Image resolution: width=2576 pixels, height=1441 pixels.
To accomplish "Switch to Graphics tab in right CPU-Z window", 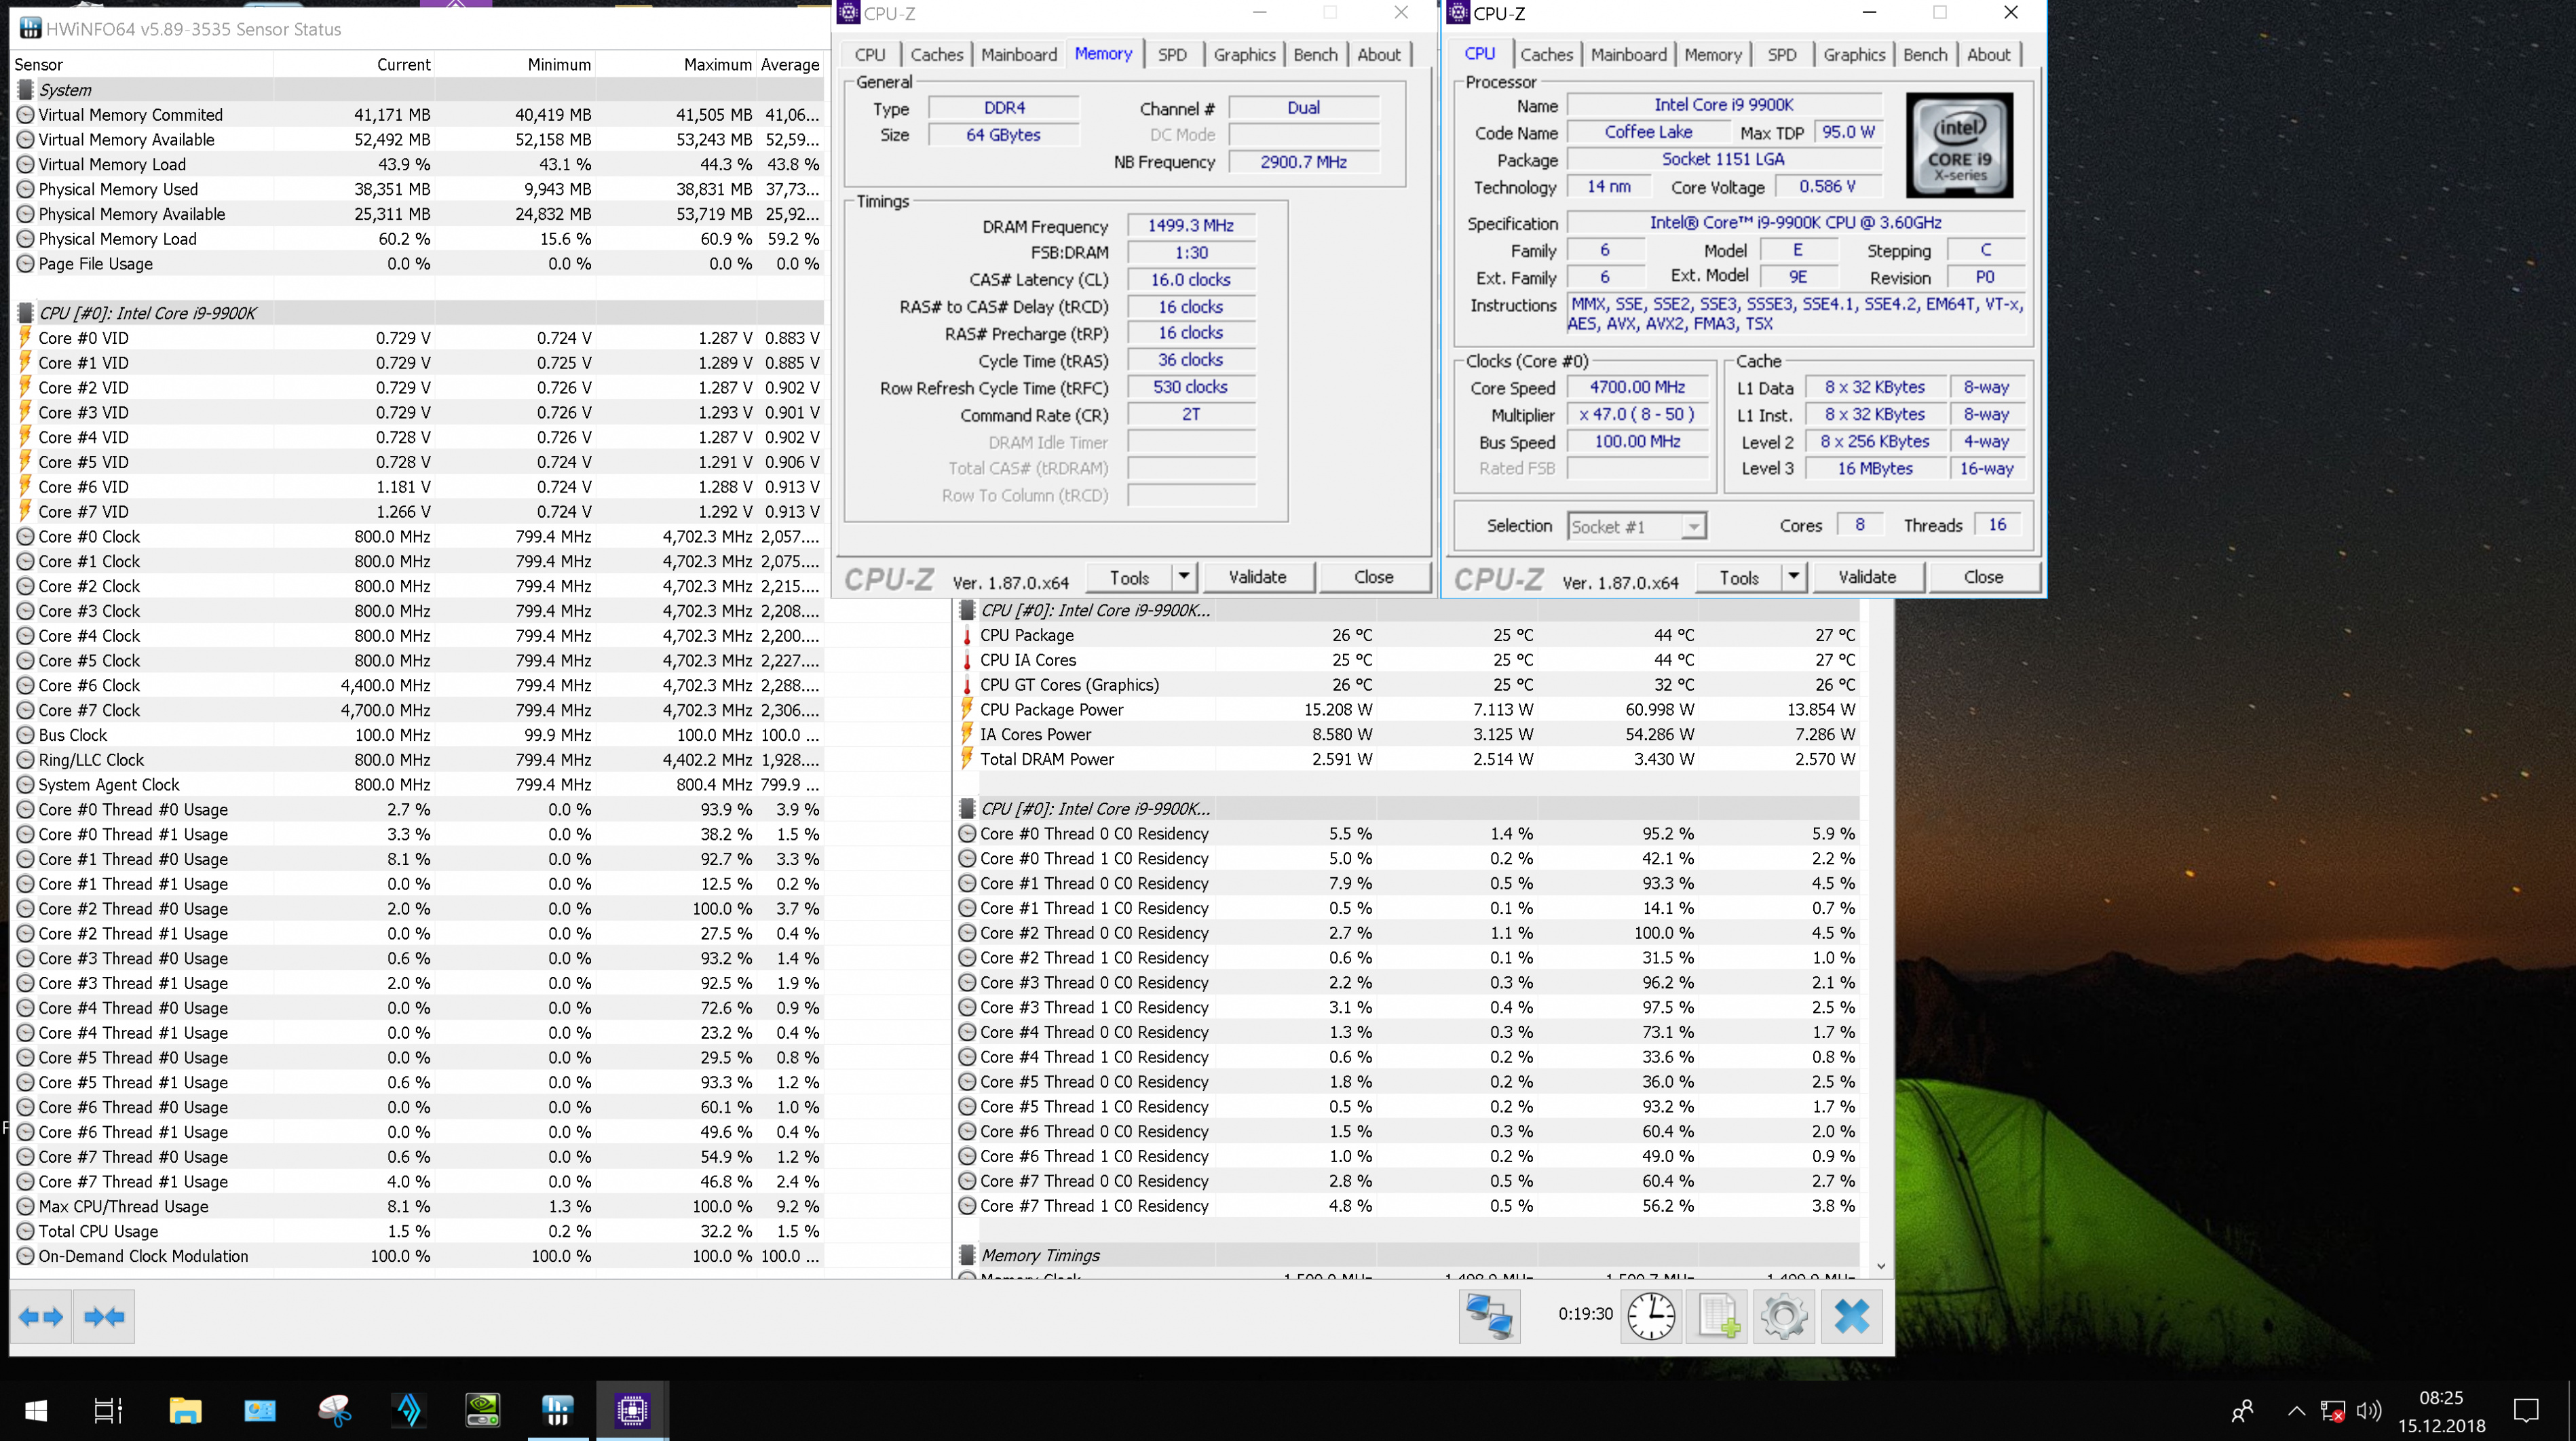I will coord(1854,55).
